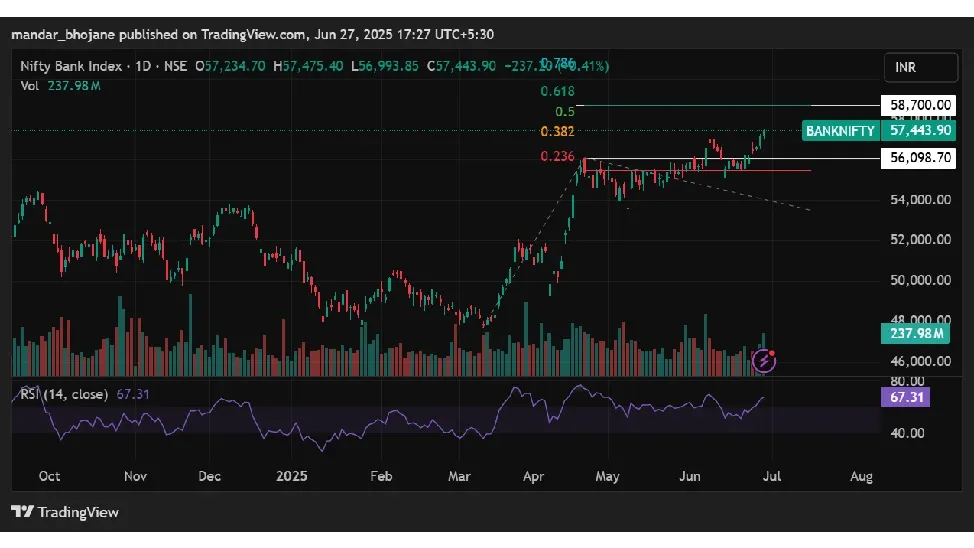
Task: Click the purple lightning event icon
Action: (x=763, y=360)
